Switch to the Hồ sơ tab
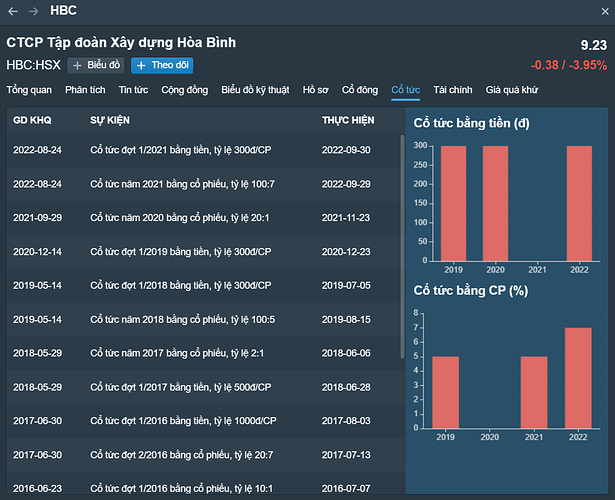This screenshot has width=615, height=500. click(x=315, y=90)
